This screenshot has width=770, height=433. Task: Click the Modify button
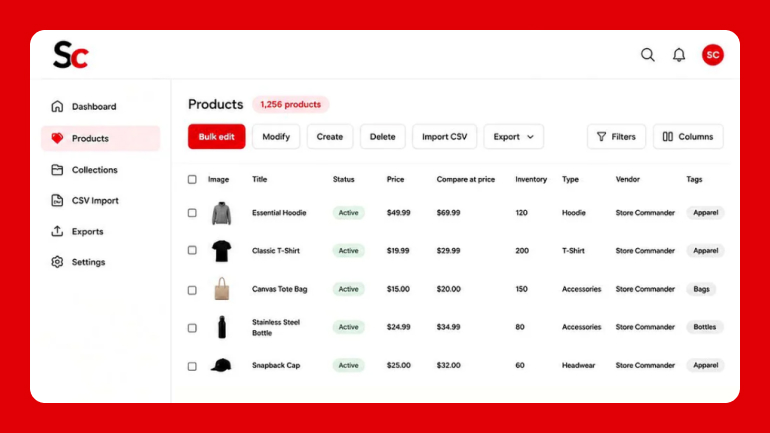[276, 136]
